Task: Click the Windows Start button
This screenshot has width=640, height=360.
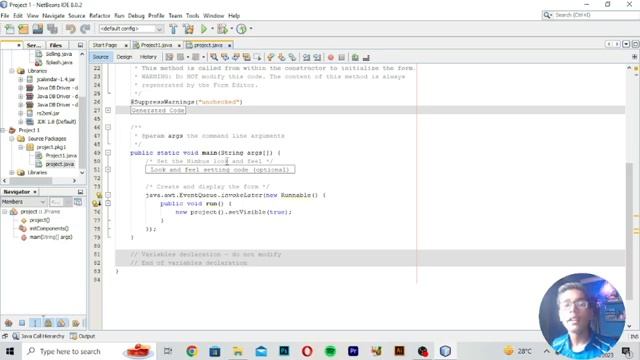Action: click(x=10, y=351)
